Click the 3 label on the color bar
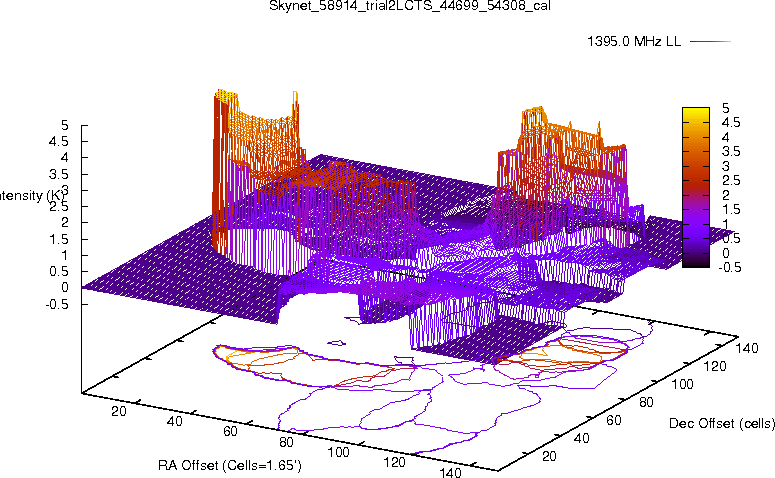775x478 pixels. 726,166
